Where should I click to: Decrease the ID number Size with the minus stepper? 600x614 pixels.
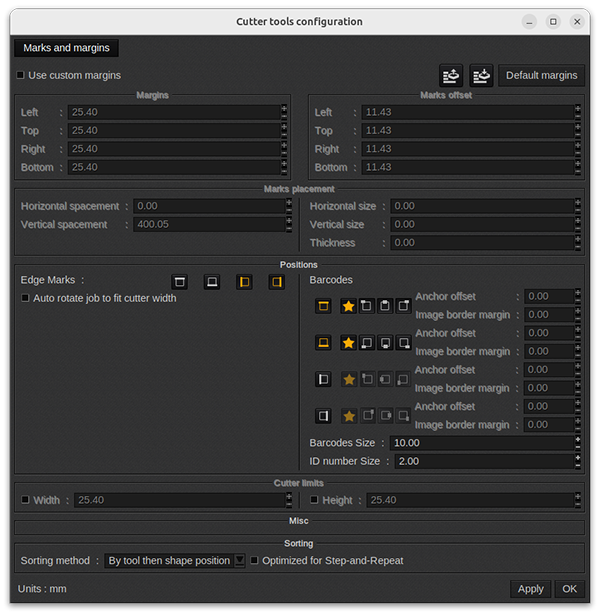[x=577, y=465]
